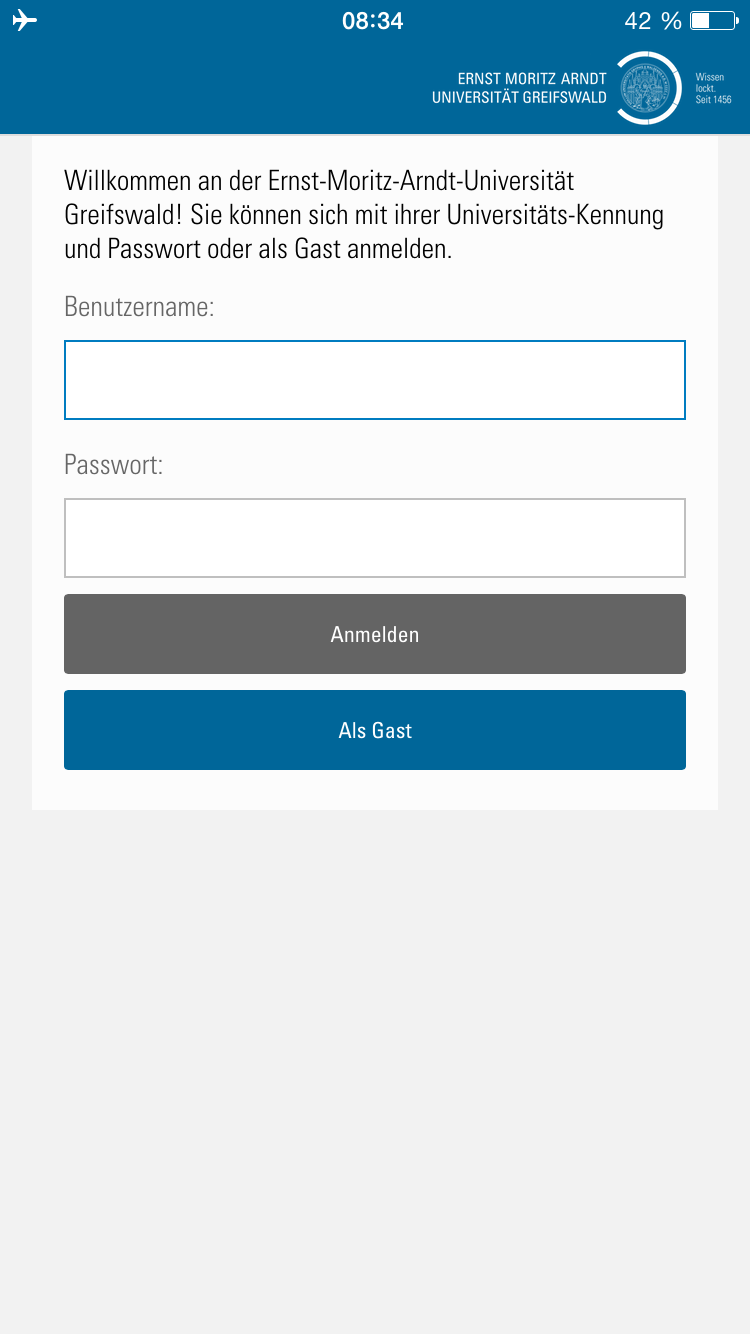Click the "Passwort:" label
The width and height of the screenshot is (750, 1334).
[113, 464]
